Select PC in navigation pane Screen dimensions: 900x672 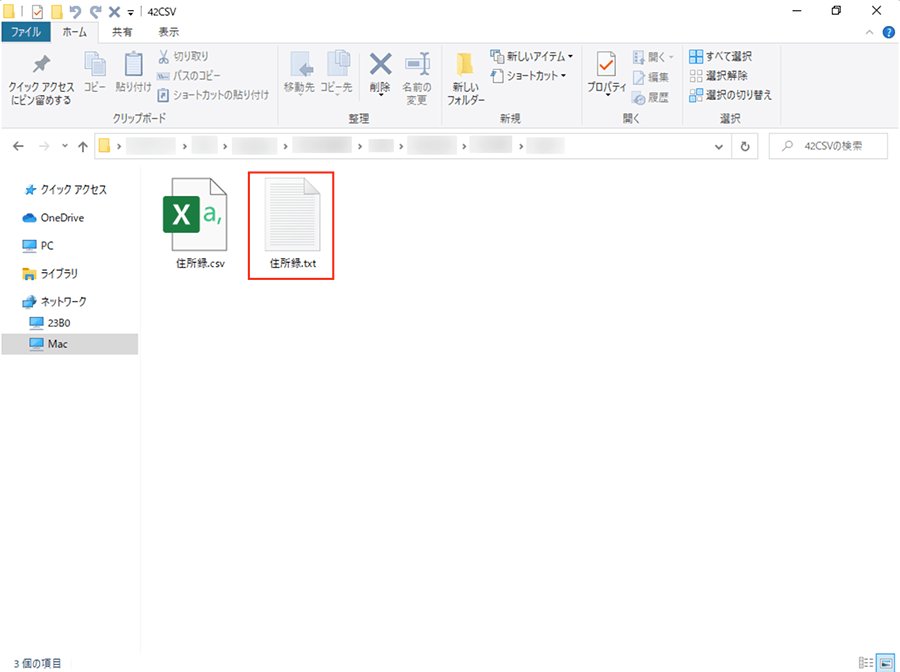click(x=38, y=246)
